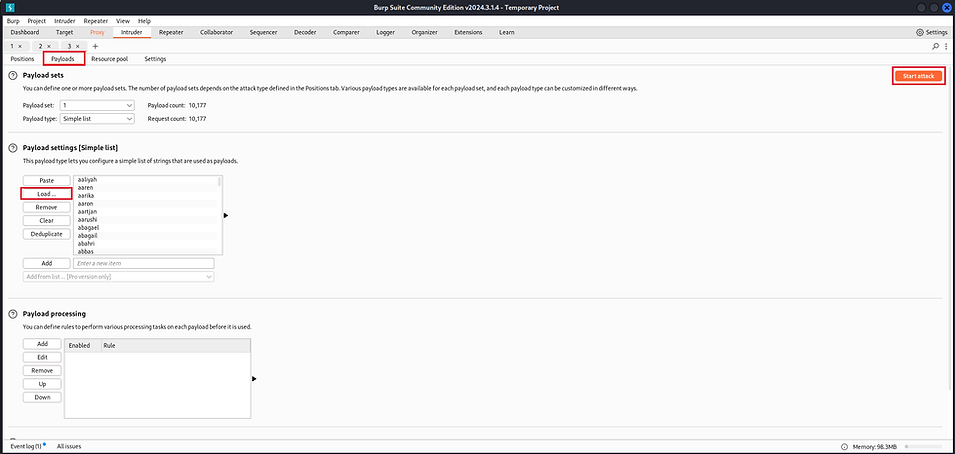The height and width of the screenshot is (454, 955).
Task: Add a new Intruder tab with plus
Action: coord(95,46)
